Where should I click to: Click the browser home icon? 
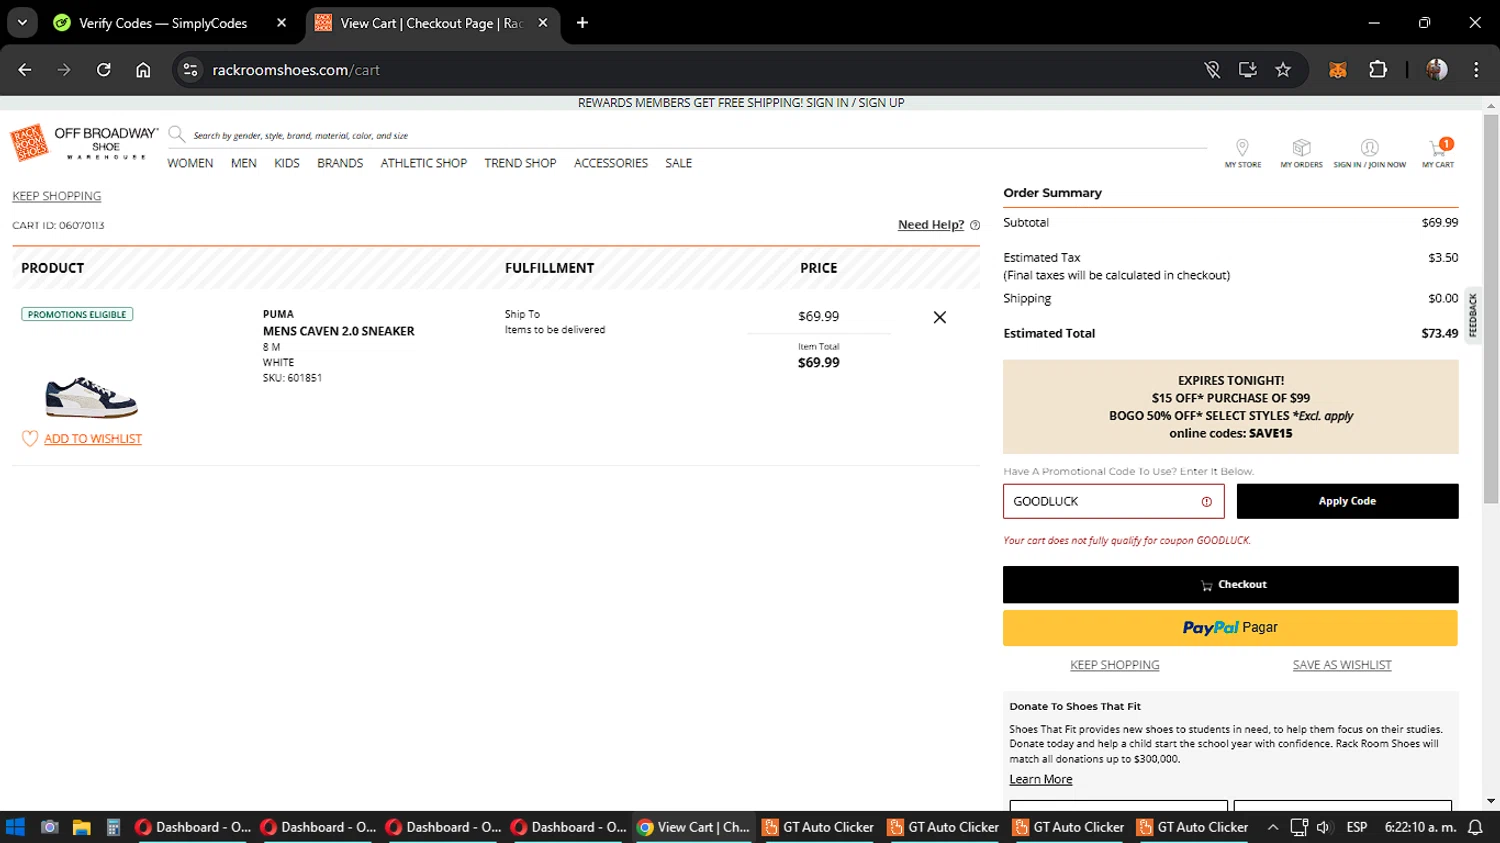click(x=143, y=70)
